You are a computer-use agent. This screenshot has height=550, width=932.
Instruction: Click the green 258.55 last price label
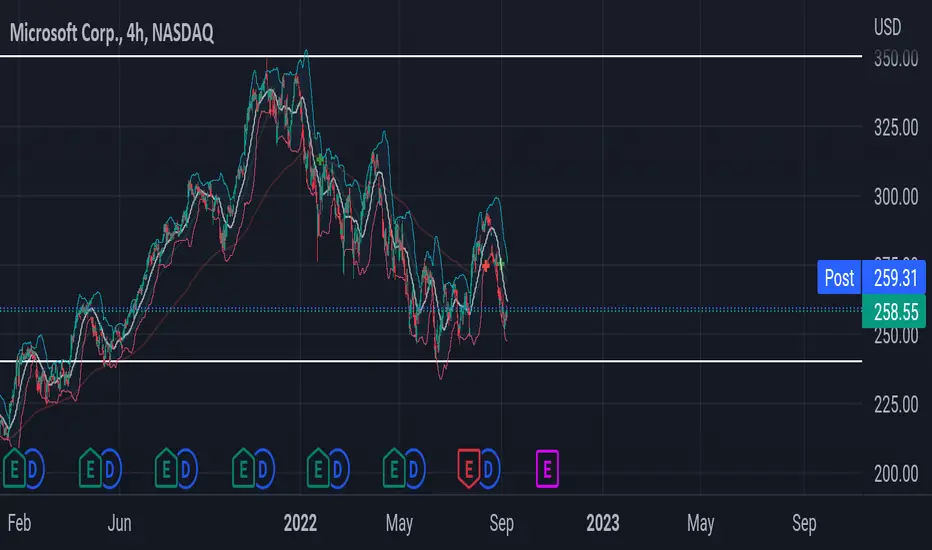(895, 312)
